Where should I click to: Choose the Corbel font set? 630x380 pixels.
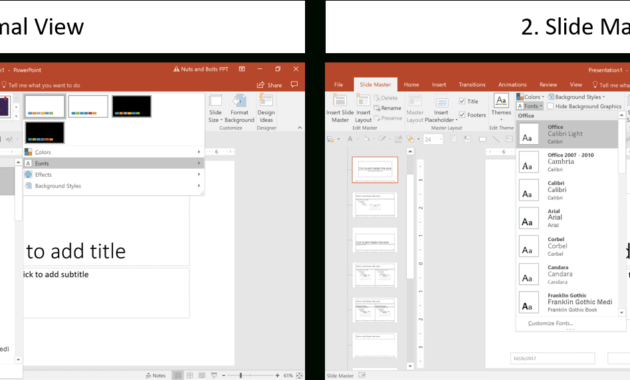pyautogui.click(x=567, y=246)
